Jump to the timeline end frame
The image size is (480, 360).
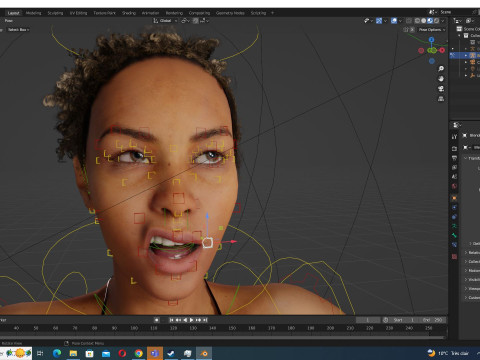click(205, 320)
